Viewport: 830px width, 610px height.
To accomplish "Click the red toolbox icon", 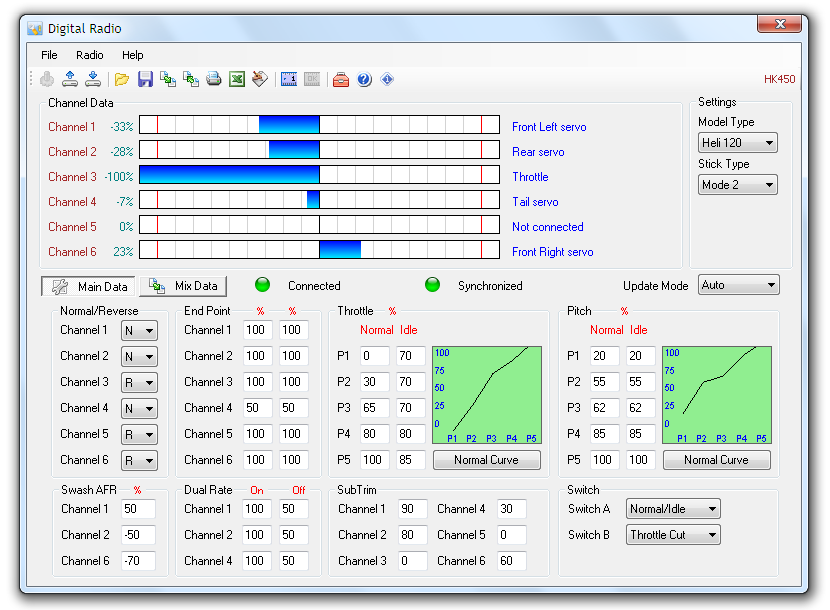I will (341, 80).
